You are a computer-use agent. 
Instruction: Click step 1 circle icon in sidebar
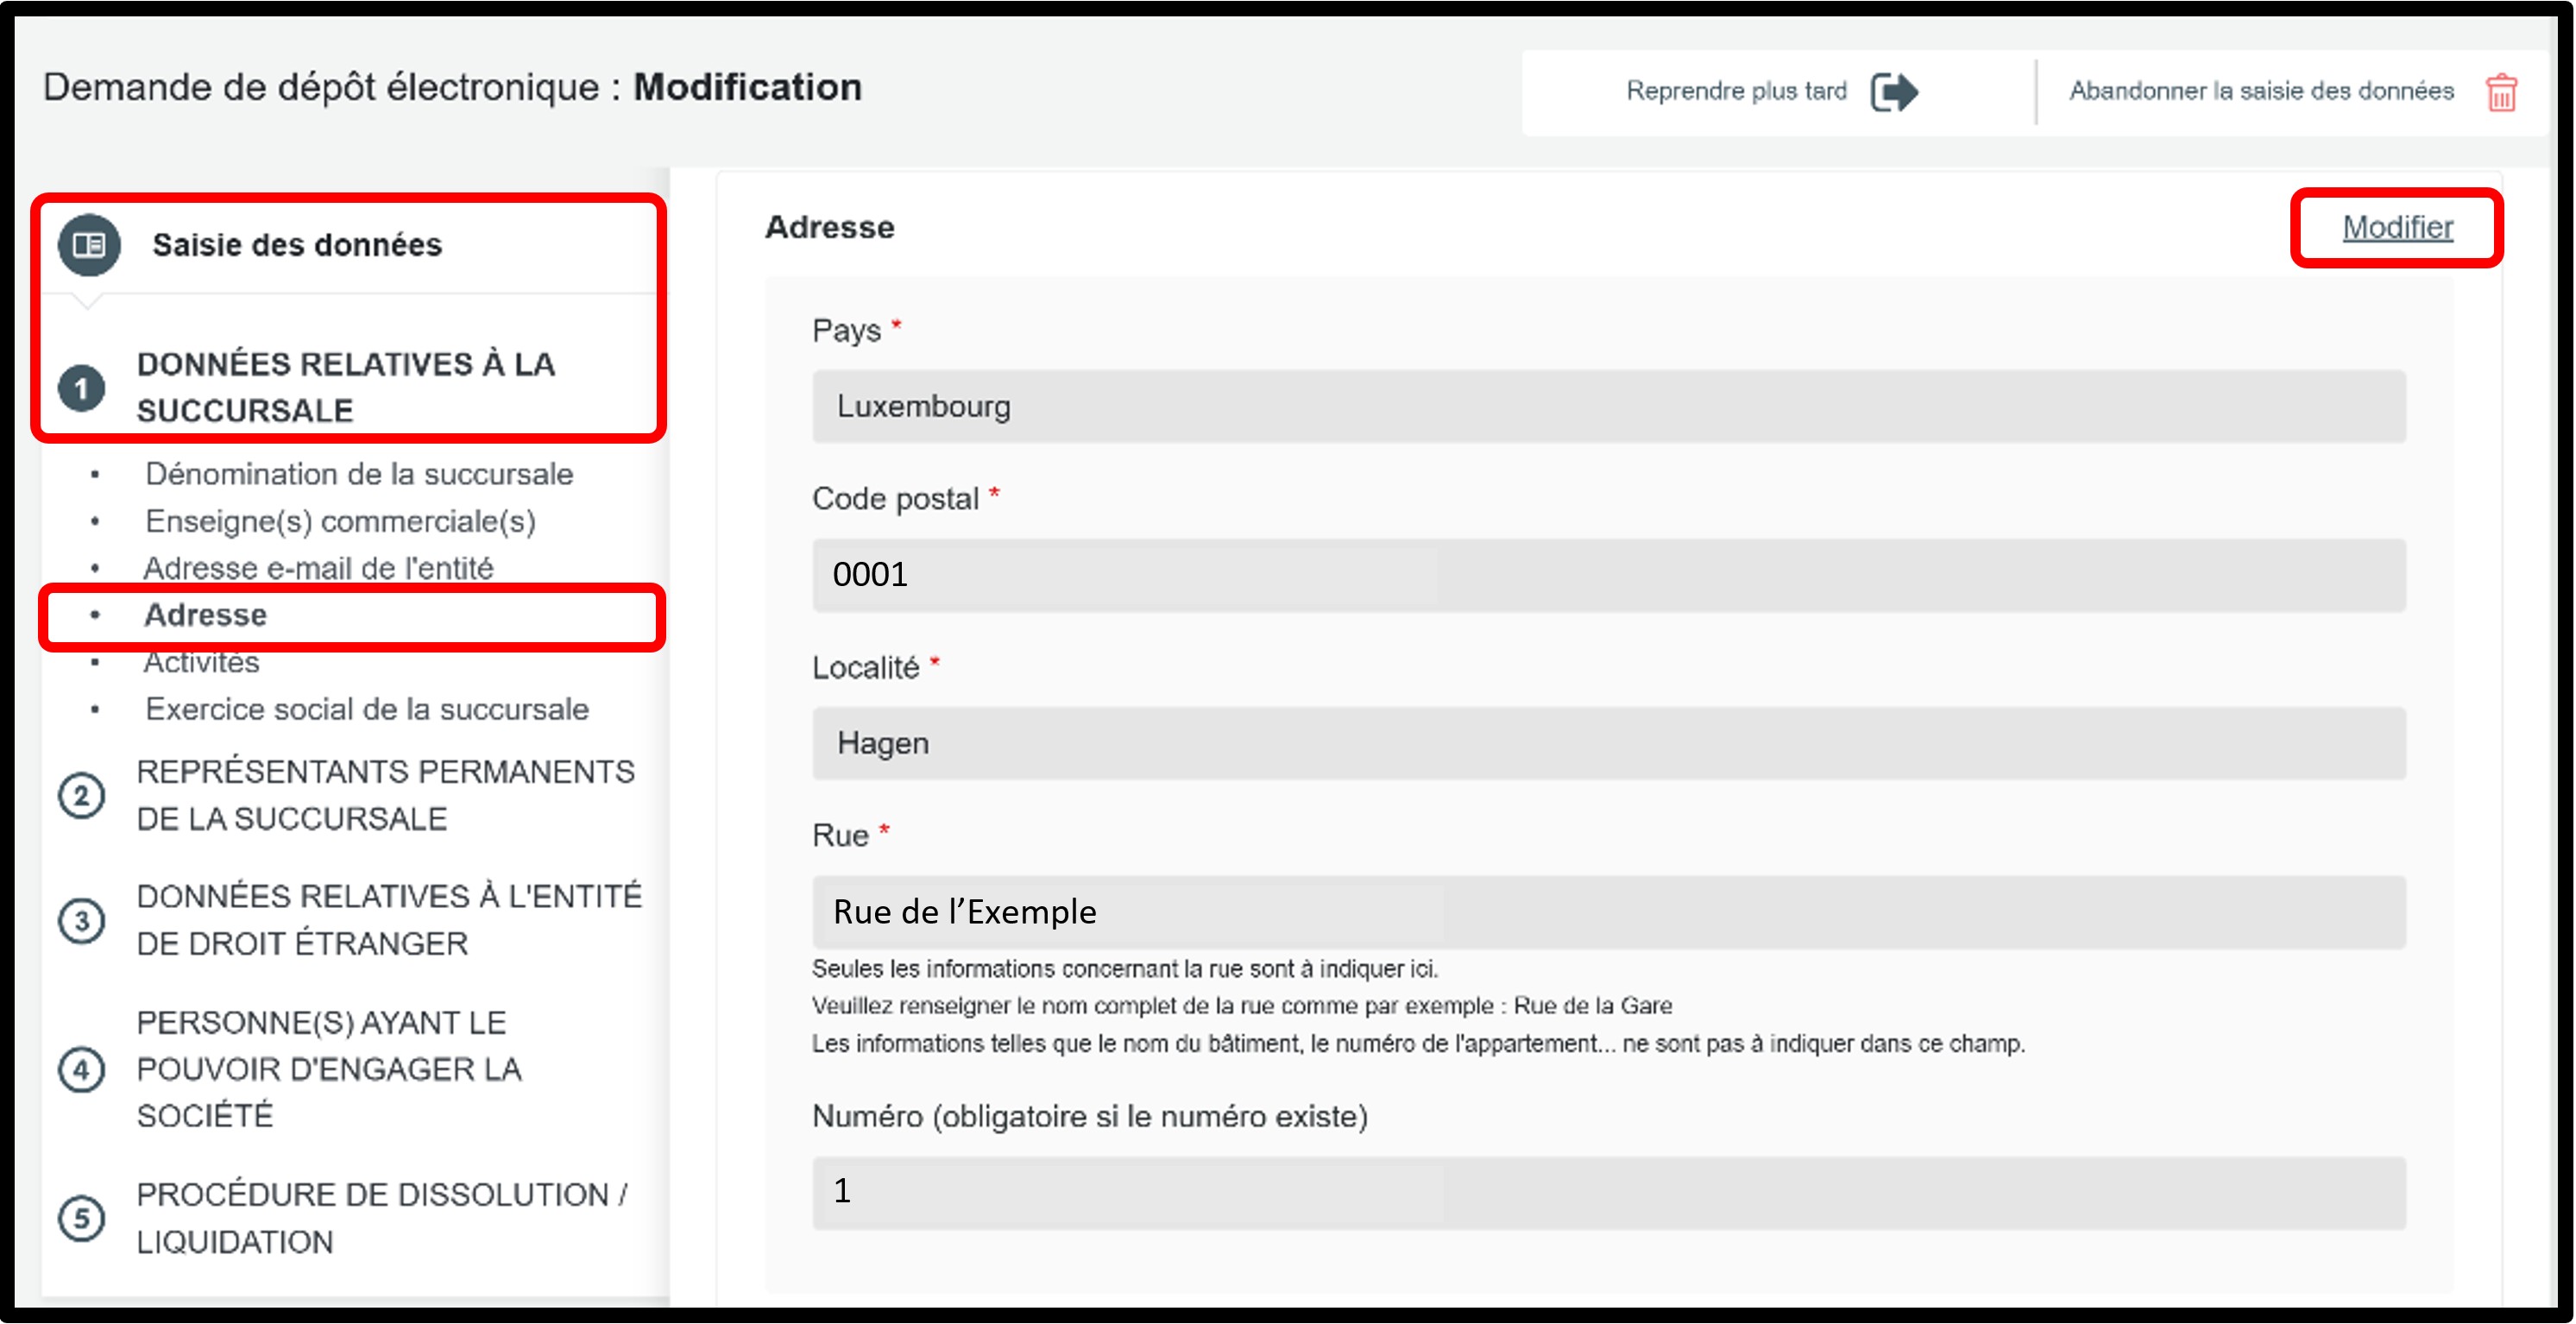81,388
